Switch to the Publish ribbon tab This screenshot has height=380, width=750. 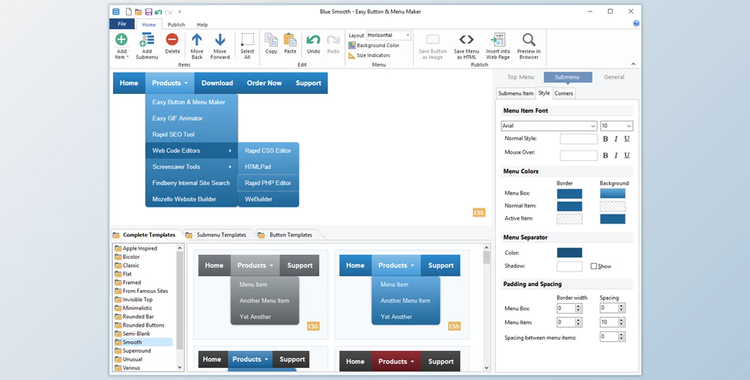pos(176,24)
